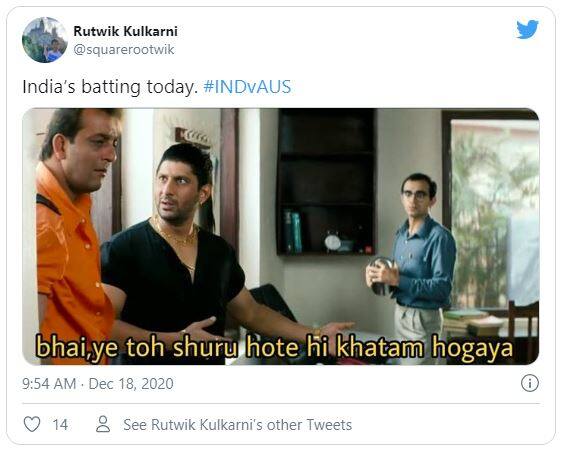Open the tweet info circle icon
This screenshot has height=452, width=575.
coord(530,383)
